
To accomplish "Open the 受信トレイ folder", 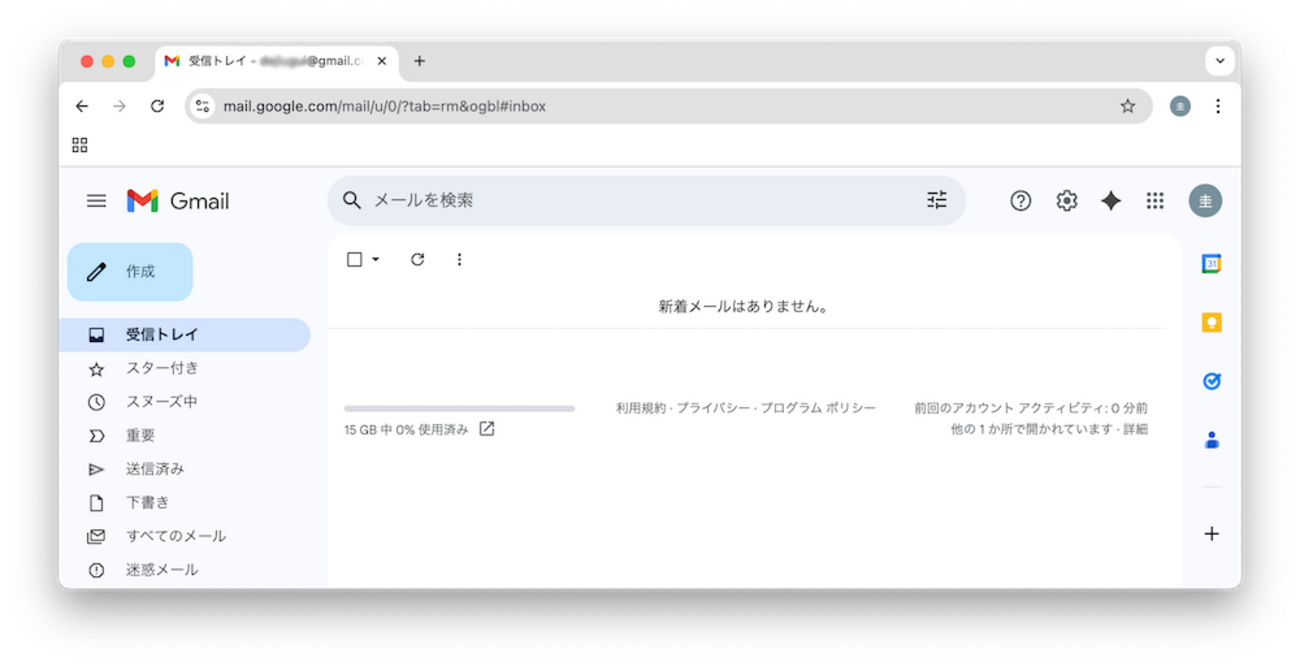I will pyautogui.click(x=184, y=335).
